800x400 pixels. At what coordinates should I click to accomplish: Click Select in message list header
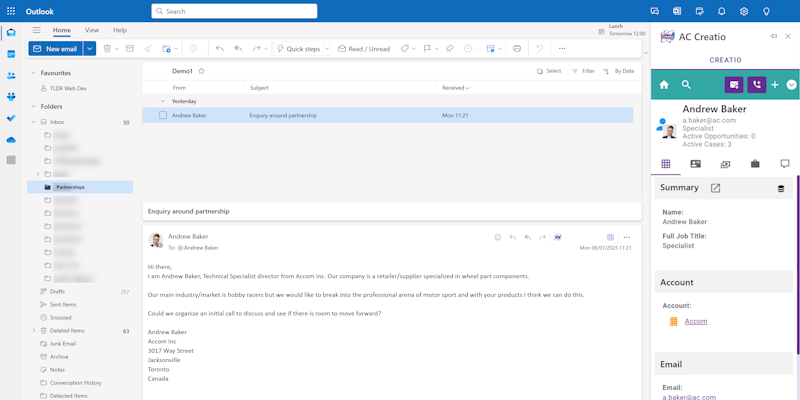coord(549,71)
